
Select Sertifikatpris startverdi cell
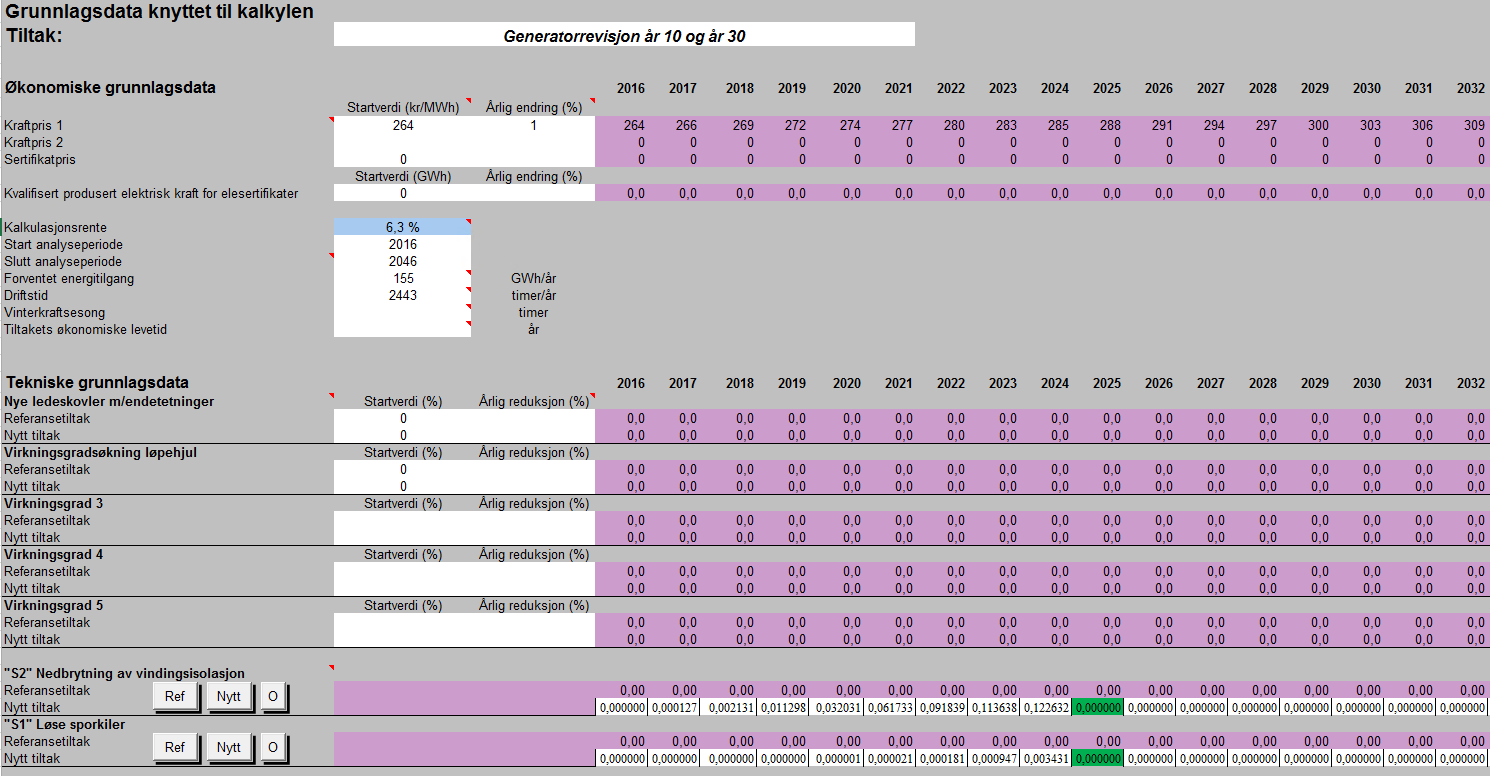403,159
